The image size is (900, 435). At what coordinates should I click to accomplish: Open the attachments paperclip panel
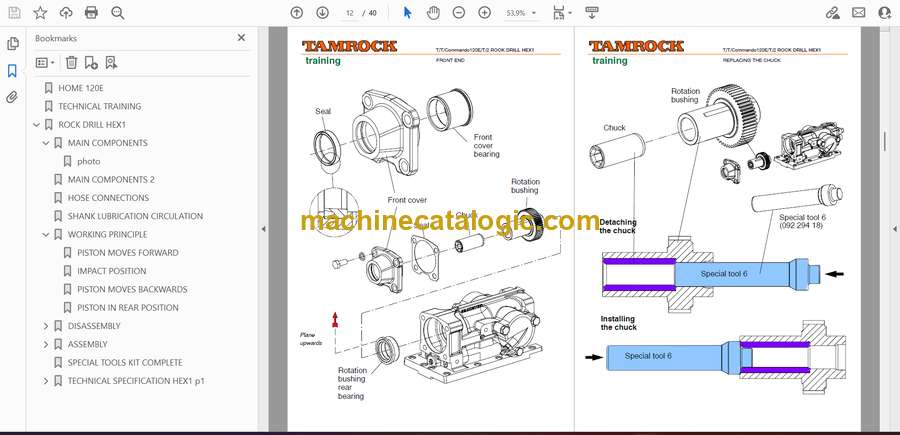tap(13, 97)
